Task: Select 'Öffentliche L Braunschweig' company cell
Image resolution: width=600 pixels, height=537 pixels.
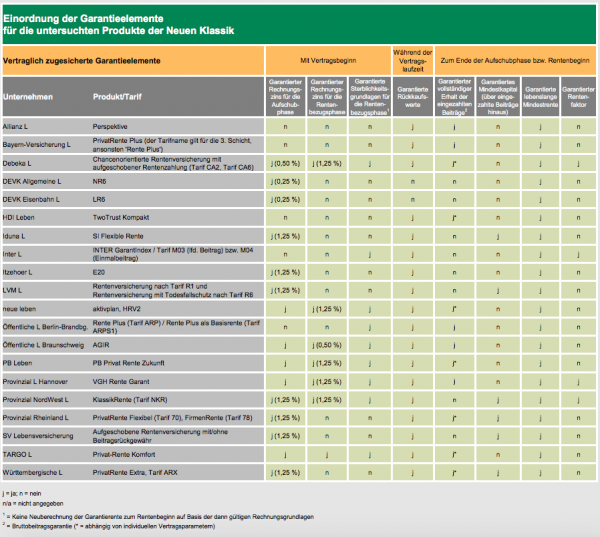Action: point(43,345)
